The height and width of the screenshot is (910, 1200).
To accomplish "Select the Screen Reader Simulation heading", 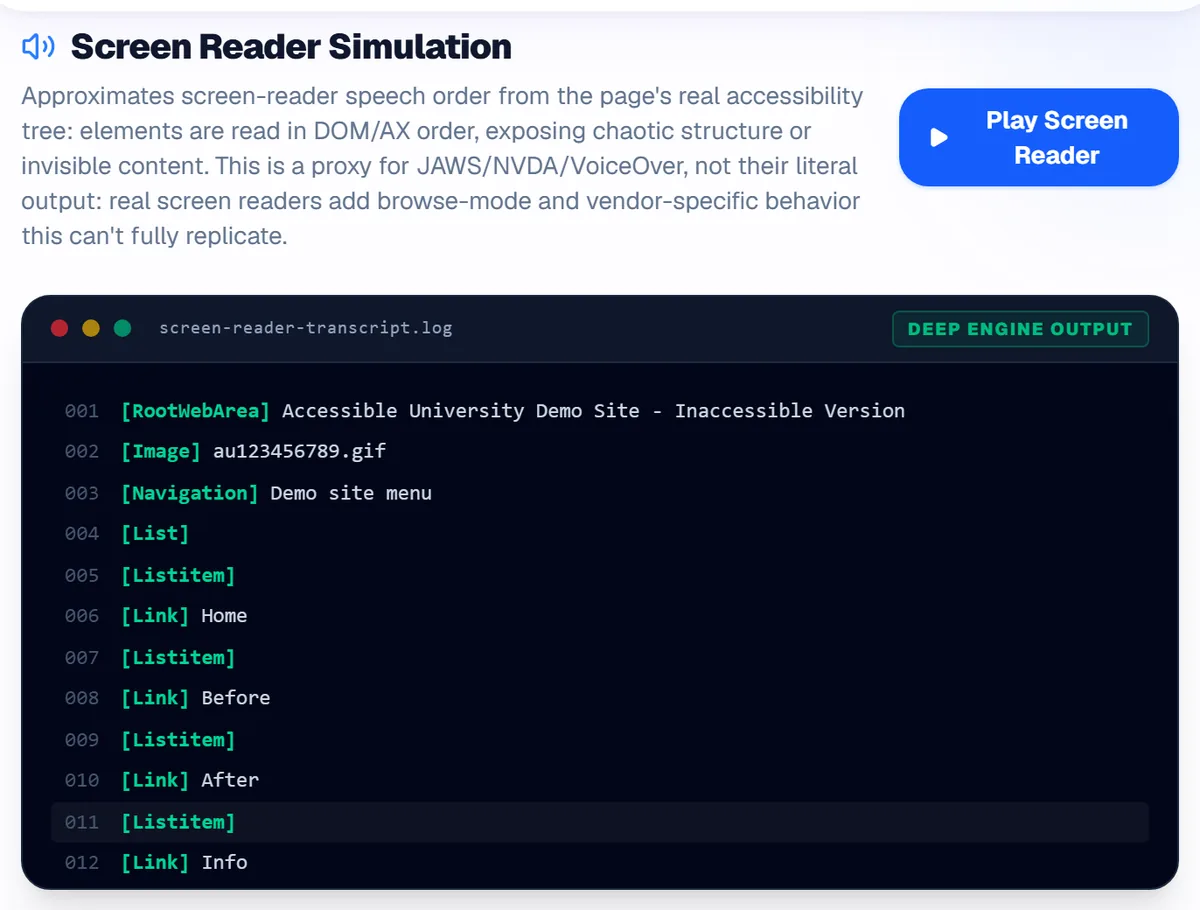I will pyautogui.click(x=291, y=46).
